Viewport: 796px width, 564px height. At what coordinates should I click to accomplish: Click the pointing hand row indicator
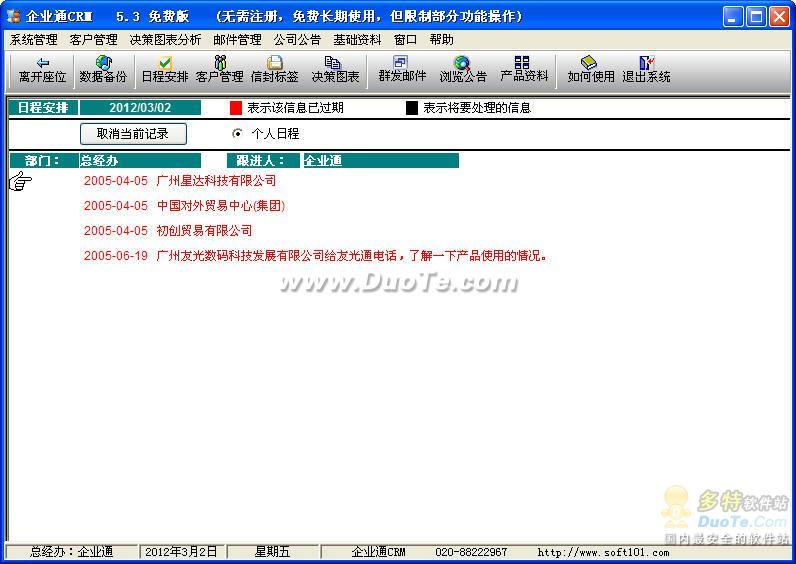point(20,181)
